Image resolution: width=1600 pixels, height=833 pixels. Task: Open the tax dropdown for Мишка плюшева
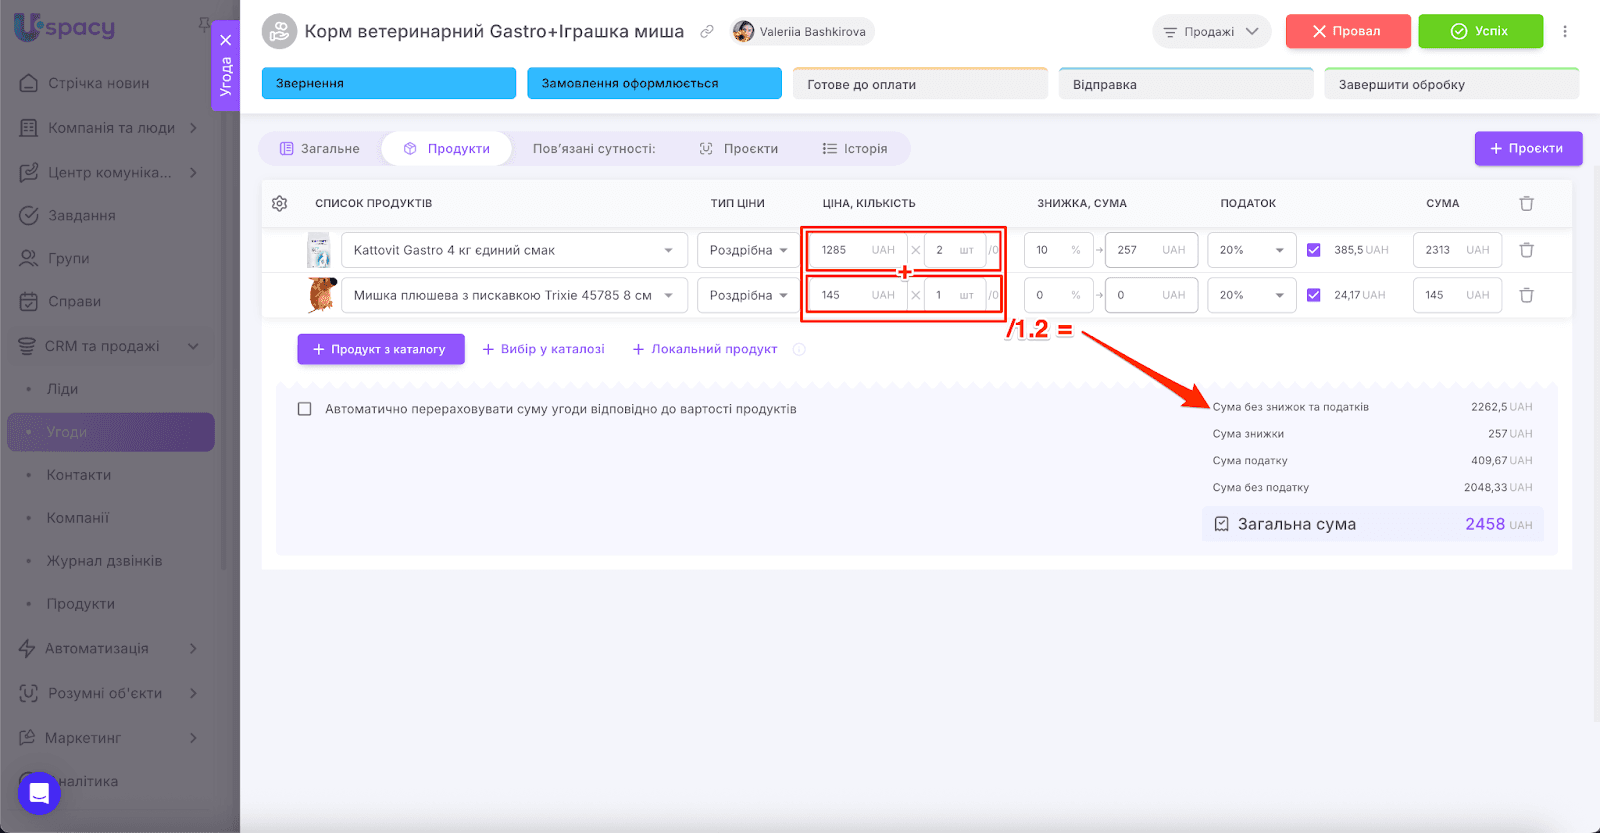(x=1251, y=295)
